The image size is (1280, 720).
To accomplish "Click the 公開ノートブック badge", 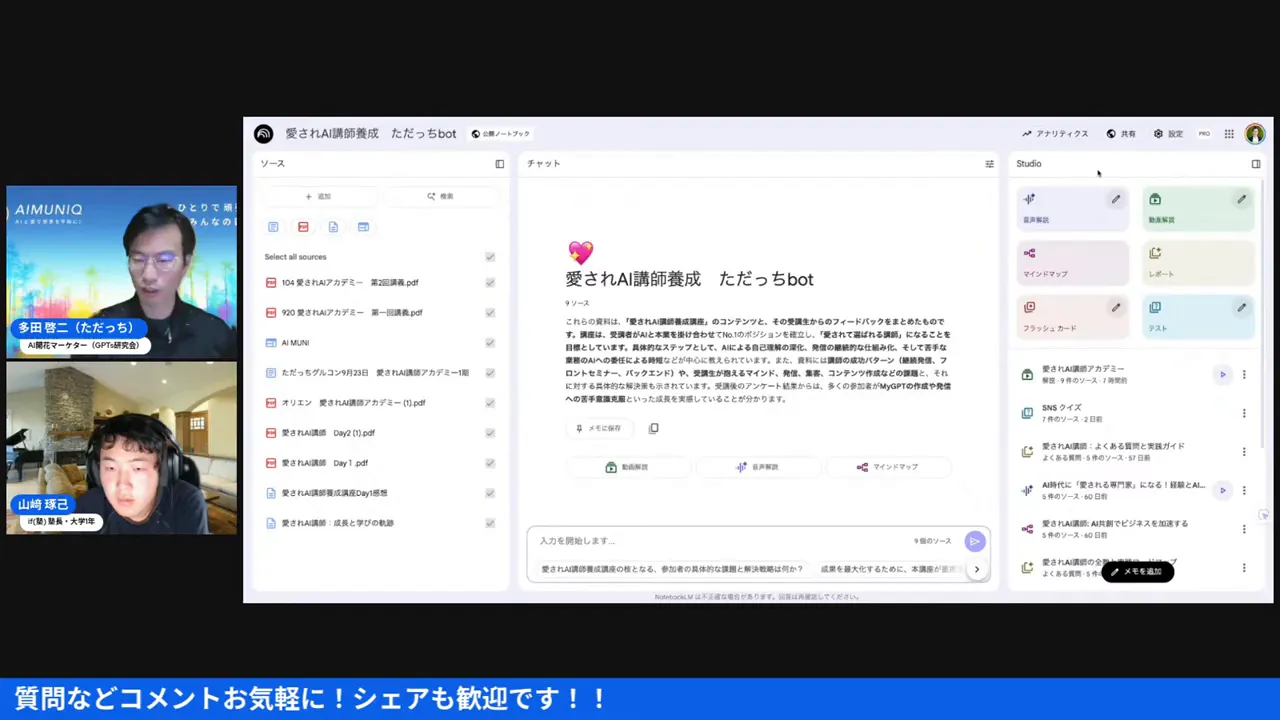I will coord(501,134).
